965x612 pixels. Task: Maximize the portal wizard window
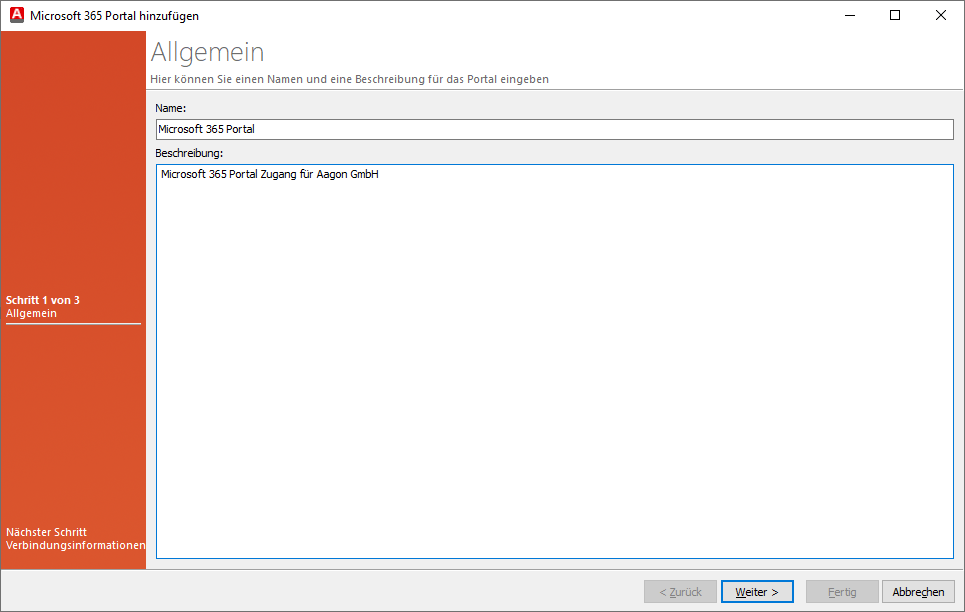tap(895, 15)
